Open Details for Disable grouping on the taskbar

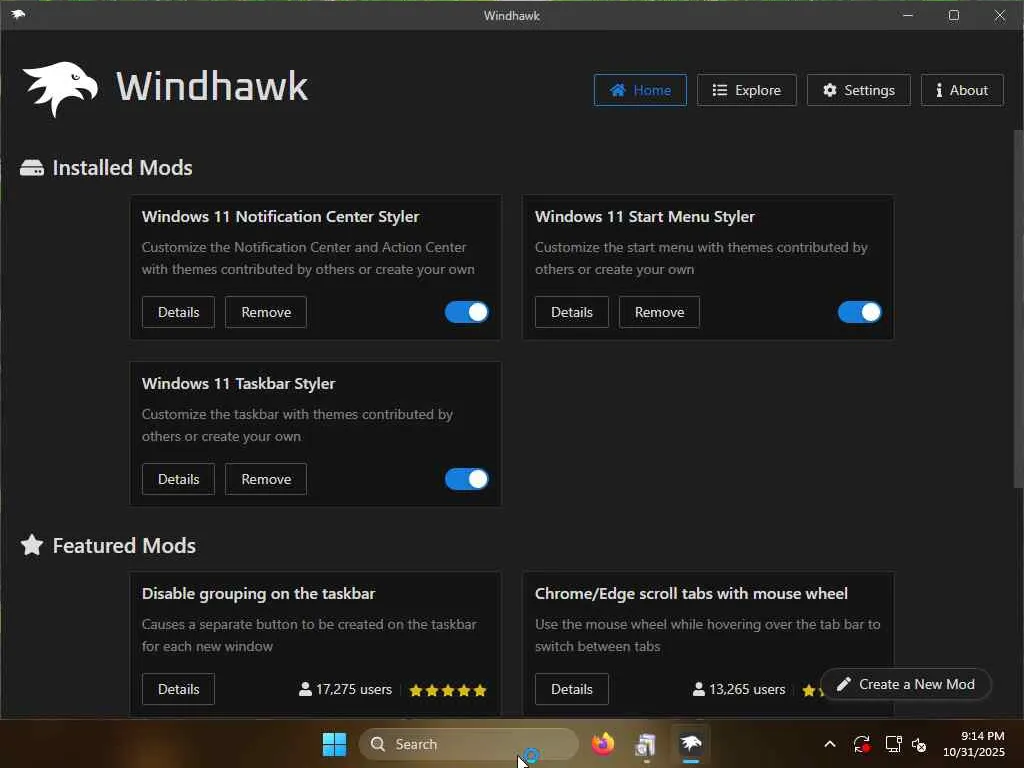(178, 689)
